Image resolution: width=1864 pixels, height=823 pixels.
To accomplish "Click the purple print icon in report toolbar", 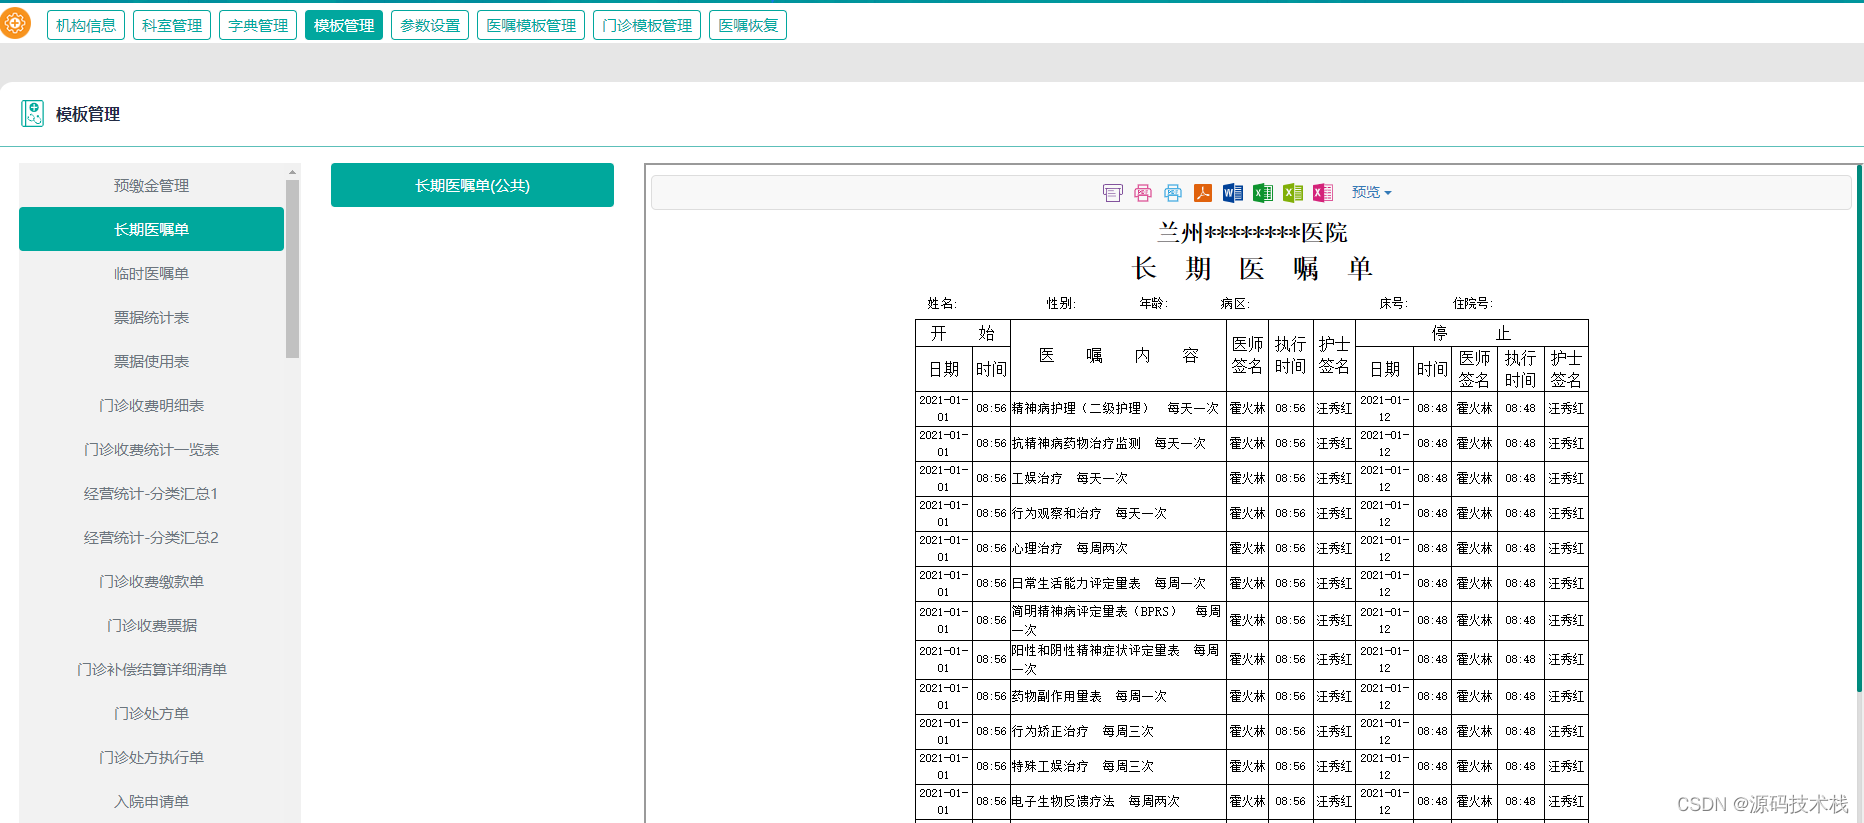I will [x=1113, y=192].
